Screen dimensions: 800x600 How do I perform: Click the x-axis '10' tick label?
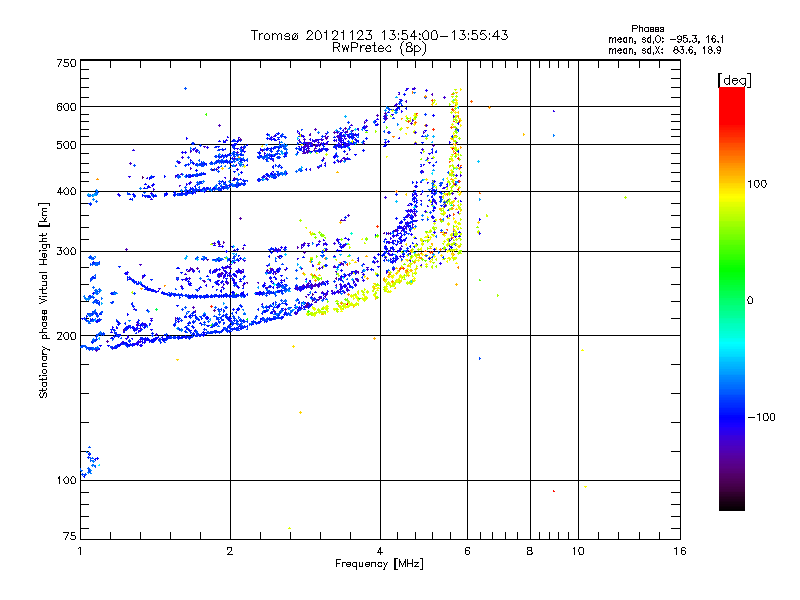[x=578, y=551]
